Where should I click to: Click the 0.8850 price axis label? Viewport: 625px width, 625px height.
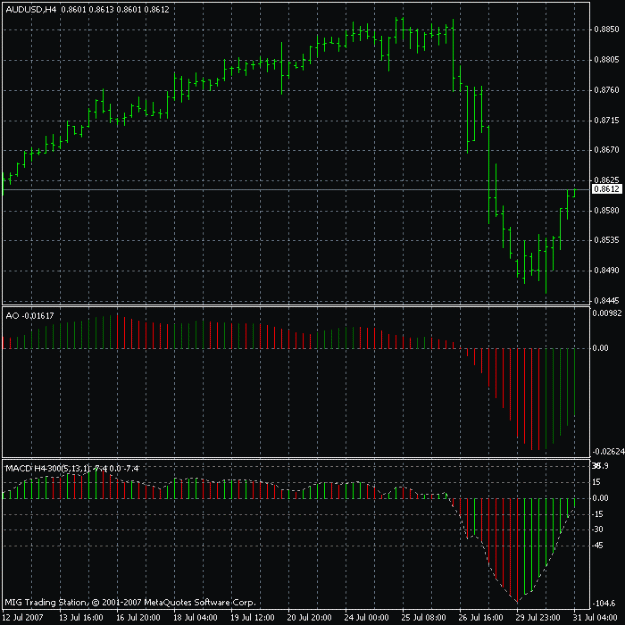click(x=606, y=29)
